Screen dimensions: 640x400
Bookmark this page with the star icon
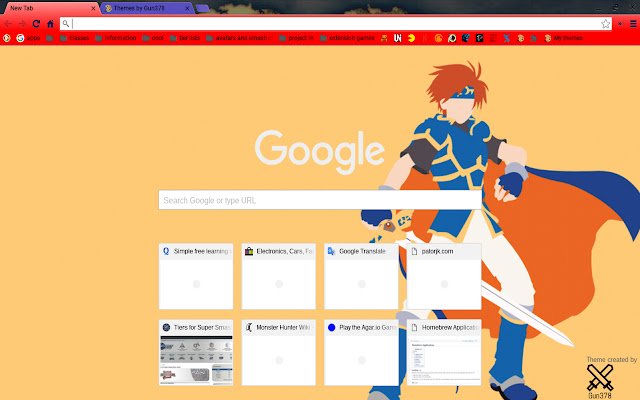[605, 24]
